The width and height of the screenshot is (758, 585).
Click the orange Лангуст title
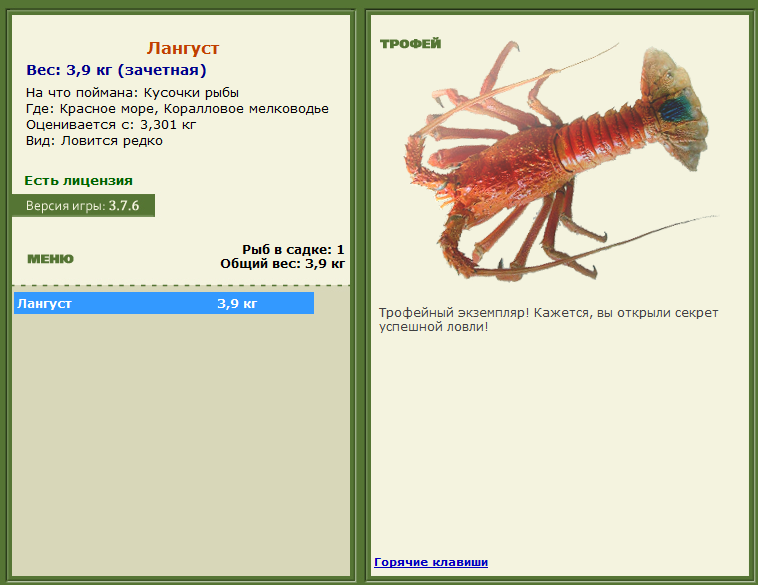(183, 48)
